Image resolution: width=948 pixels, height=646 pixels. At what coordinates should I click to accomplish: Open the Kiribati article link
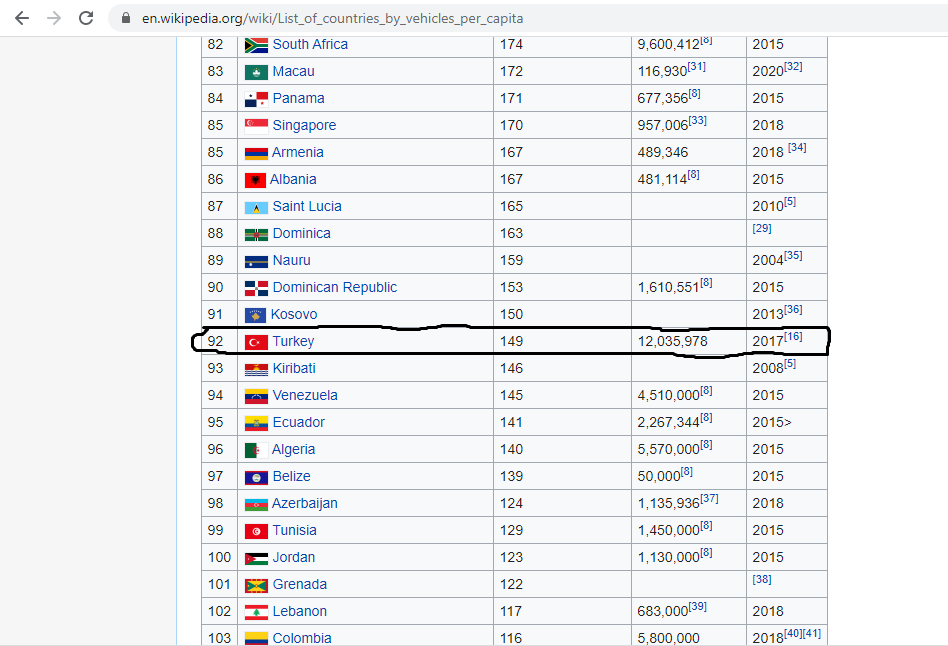pyautogui.click(x=294, y=368)
